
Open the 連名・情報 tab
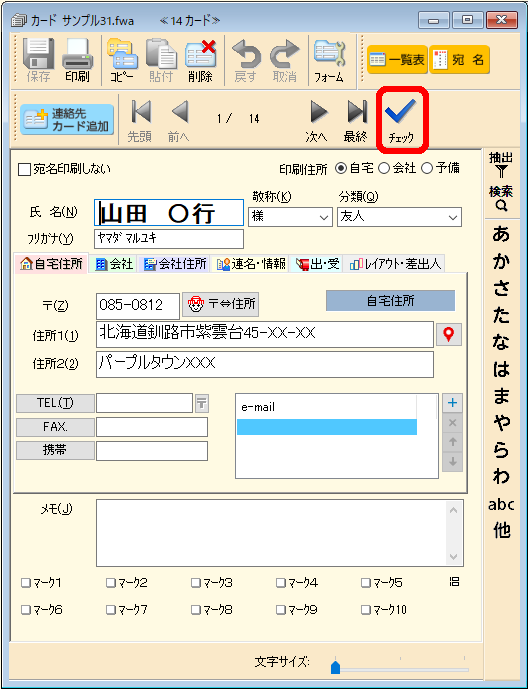click(250, 264)
